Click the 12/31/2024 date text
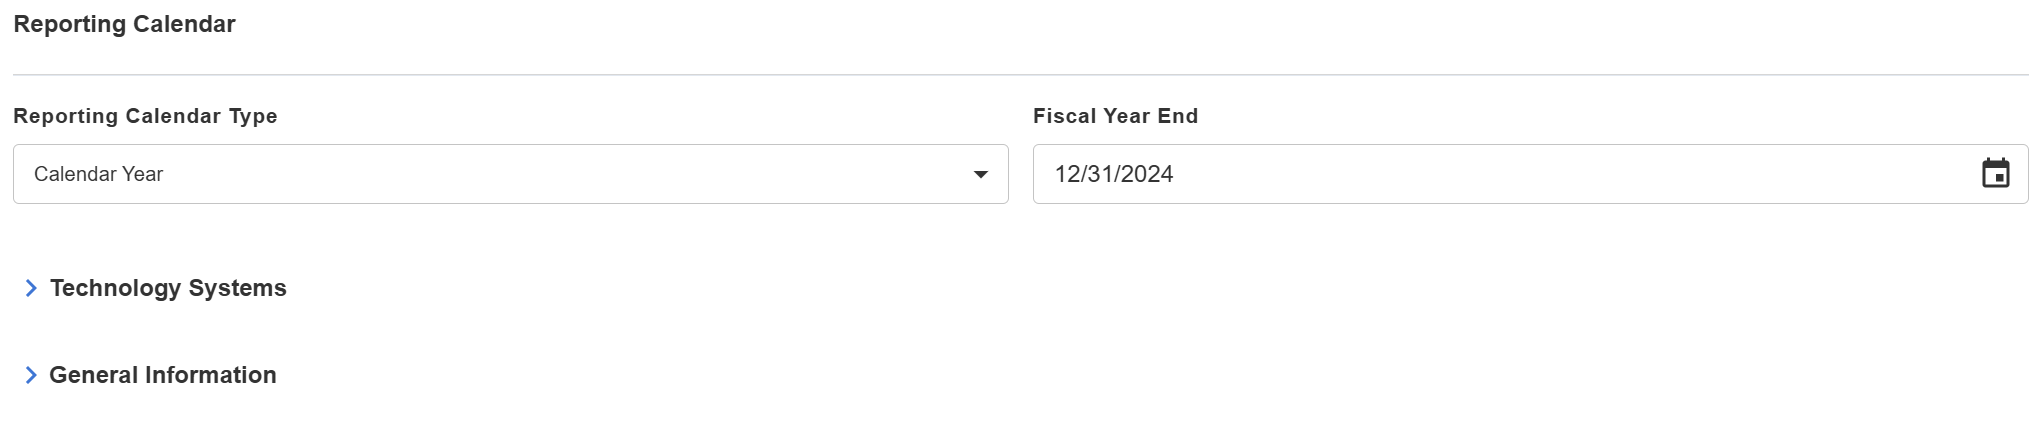This screenshot has width=2044, height=430. [1113, 174]
